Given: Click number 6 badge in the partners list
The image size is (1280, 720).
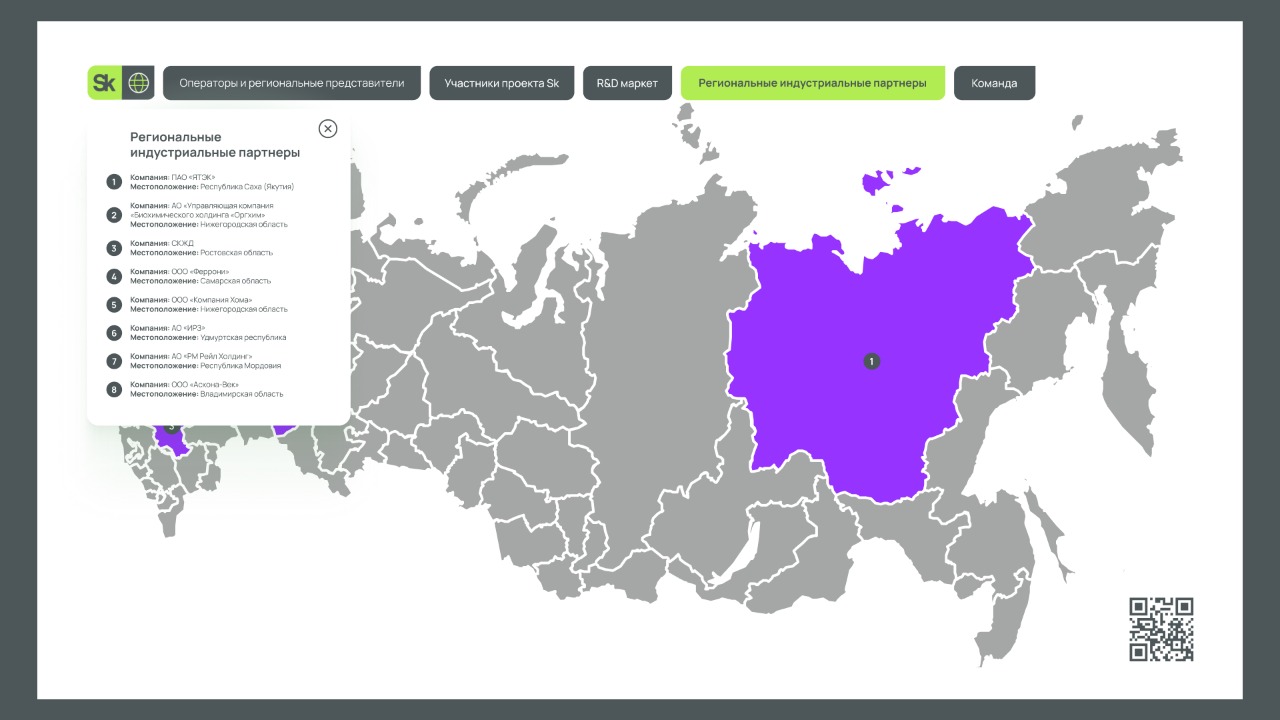Looking at the screenshot, I should pyautogui.click(x=114, y=333).
